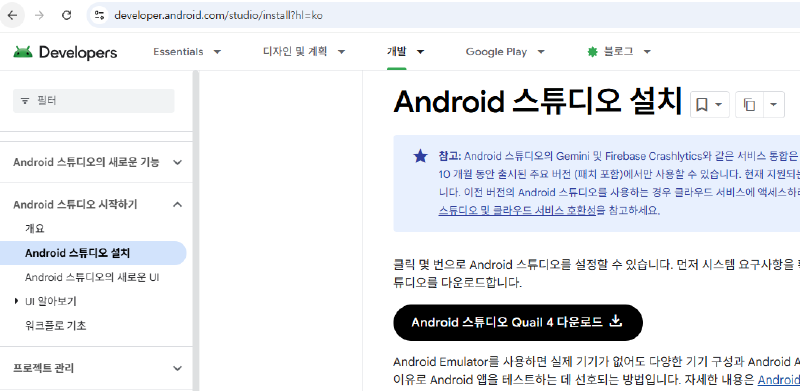
Task: Click the Android 스튜디오 설치 page heading
Action: click(x=538, y=102)
